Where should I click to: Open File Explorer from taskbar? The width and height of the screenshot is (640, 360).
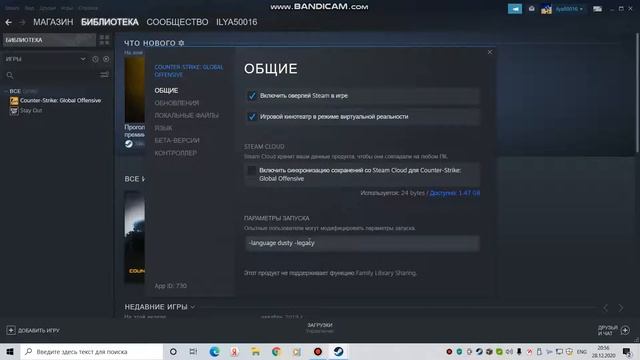pos(256,351)
